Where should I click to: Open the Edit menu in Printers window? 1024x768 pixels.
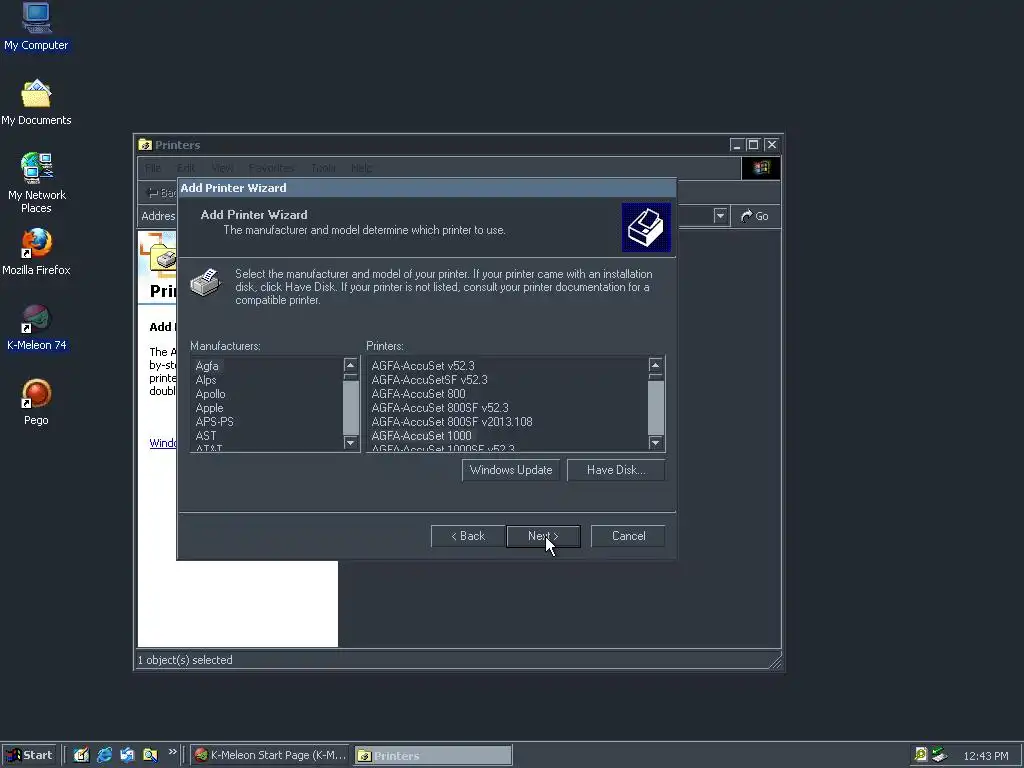185,168
